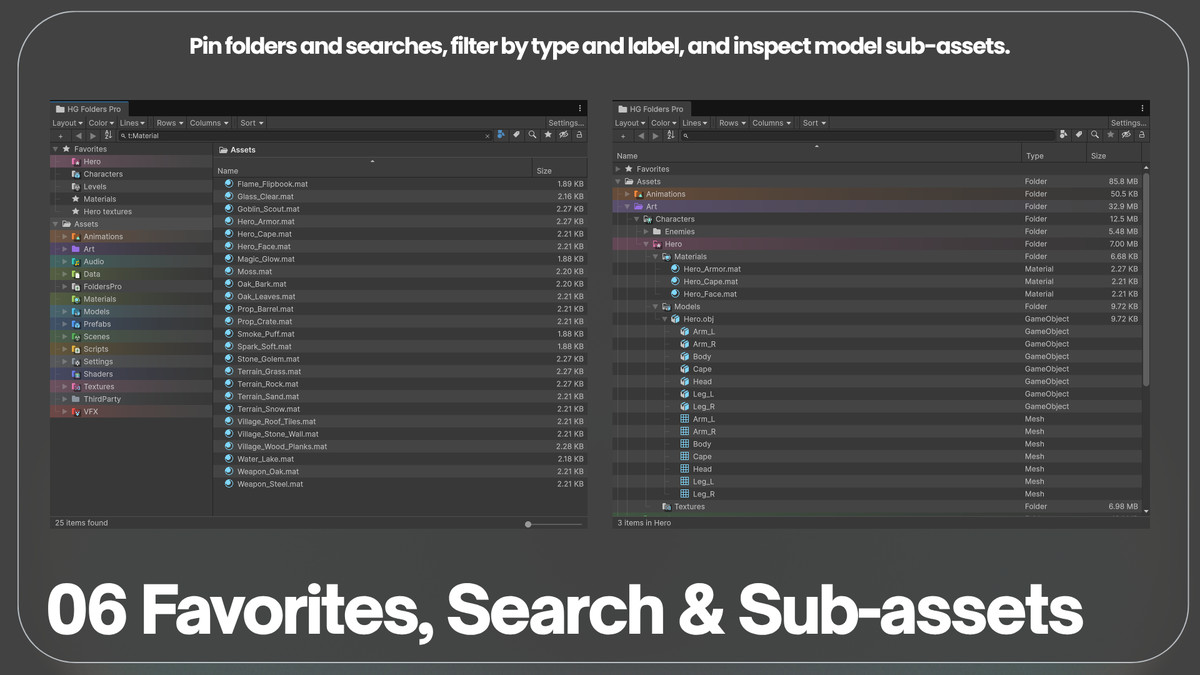The width and height of the screenshot is (1200, 675).
Task: Click the right panel's vertical scrollbar
Action: coord(1146,280)
